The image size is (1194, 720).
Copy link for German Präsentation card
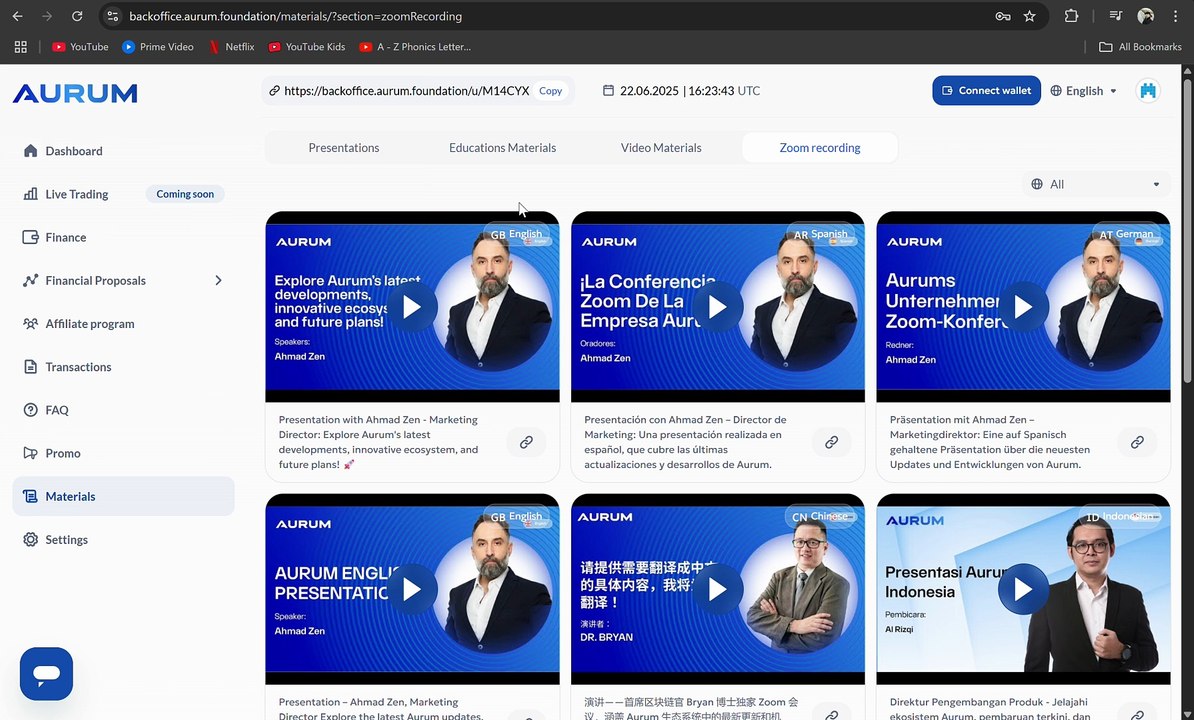[x=1137, y=442]
